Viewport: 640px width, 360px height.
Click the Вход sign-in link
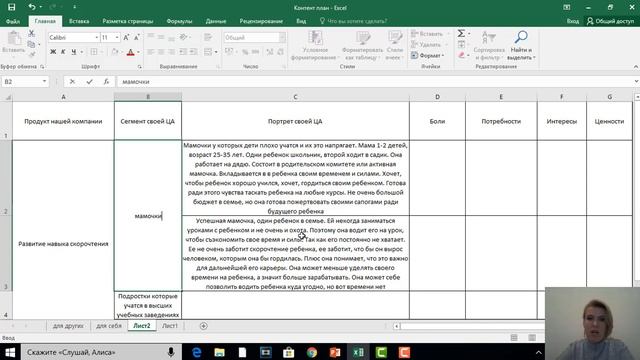[x=573, y=21]
